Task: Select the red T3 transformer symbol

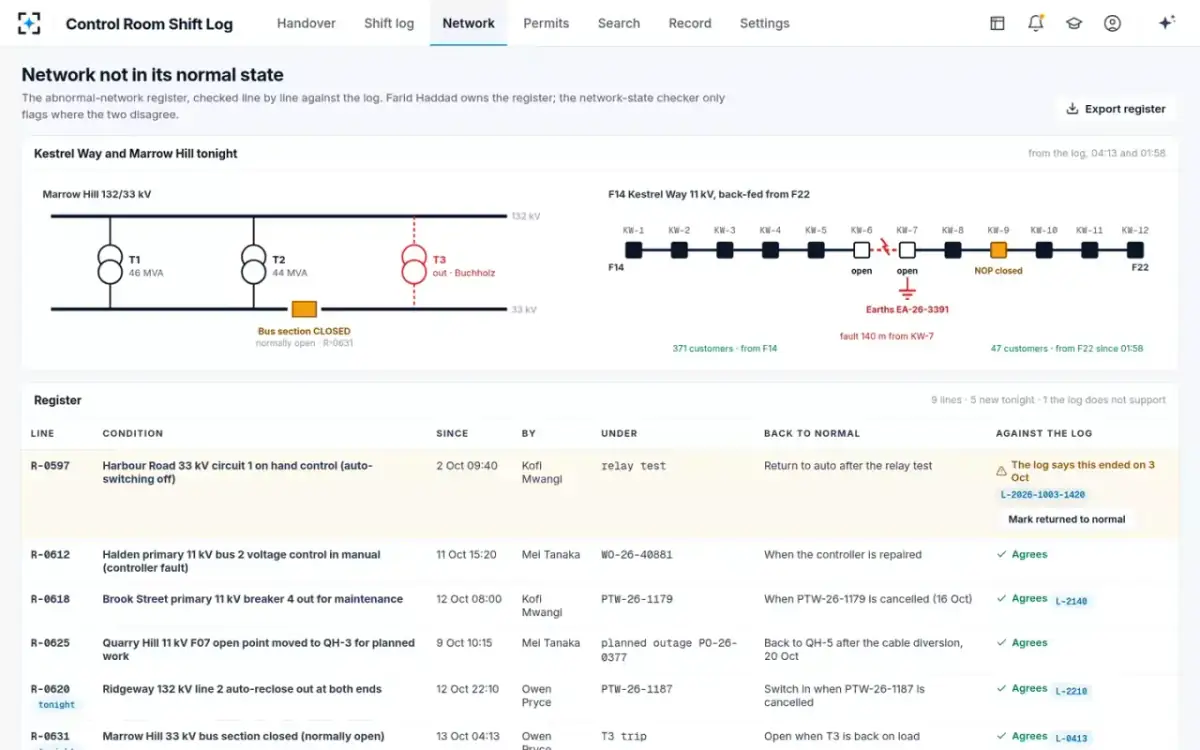Action: click(413, 265)
